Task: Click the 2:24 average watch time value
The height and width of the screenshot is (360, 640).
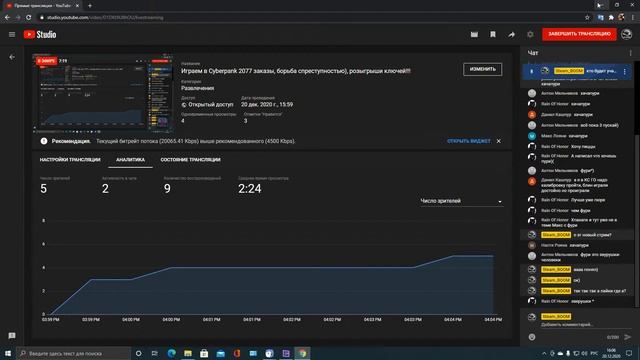Action: [249, 189]
